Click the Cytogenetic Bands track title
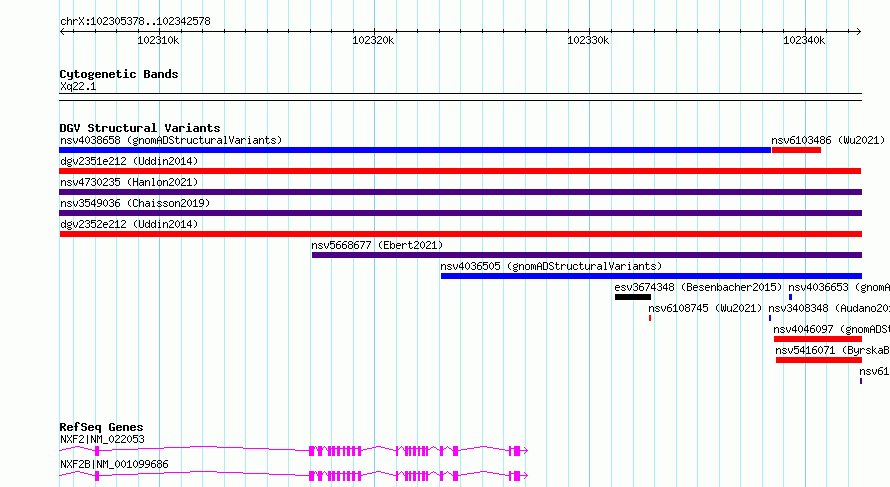Viewport: 890px width, 487px height. pyautogui.click(x=119, y=74)
